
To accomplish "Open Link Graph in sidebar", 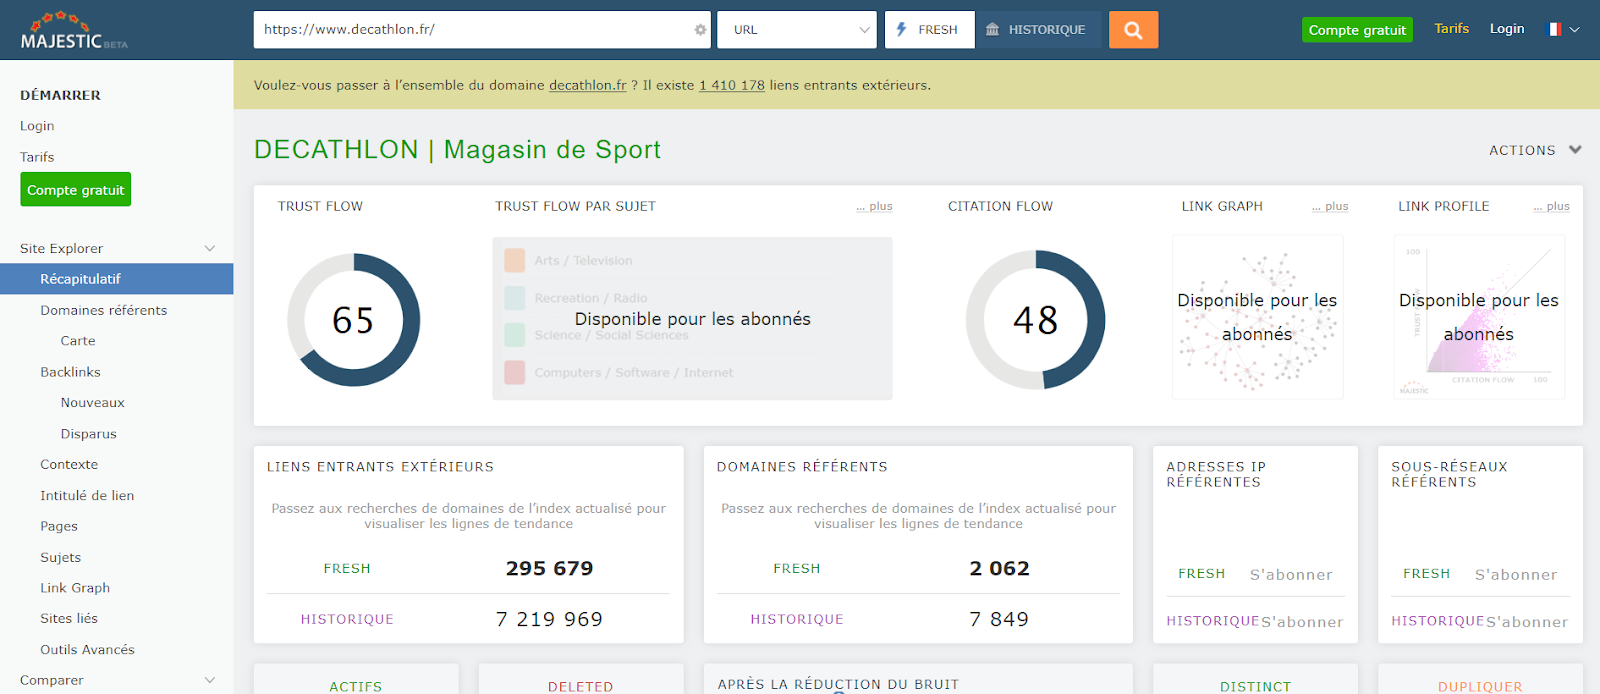I will coord(75,588).
